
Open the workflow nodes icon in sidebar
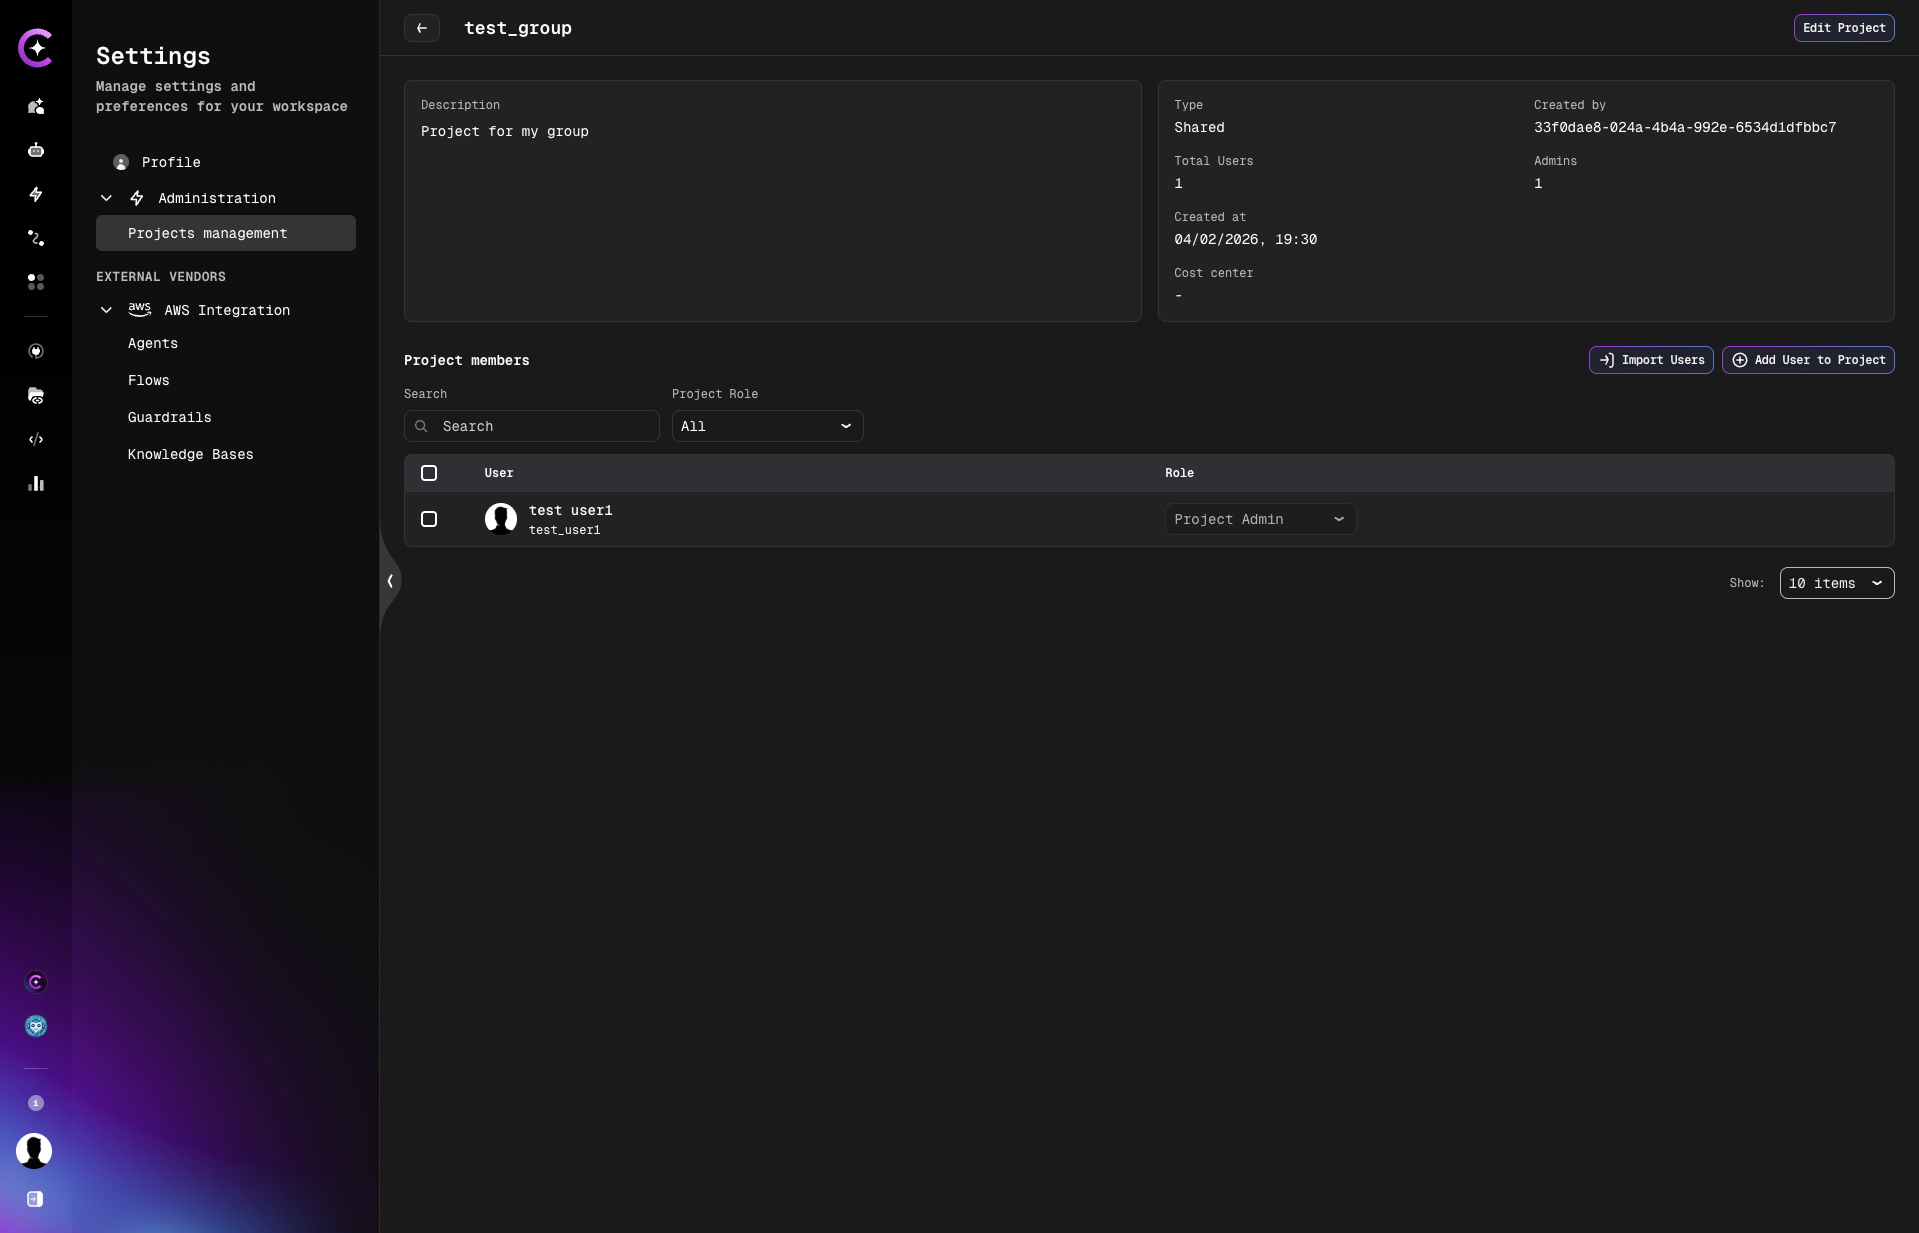pos(36,238)
